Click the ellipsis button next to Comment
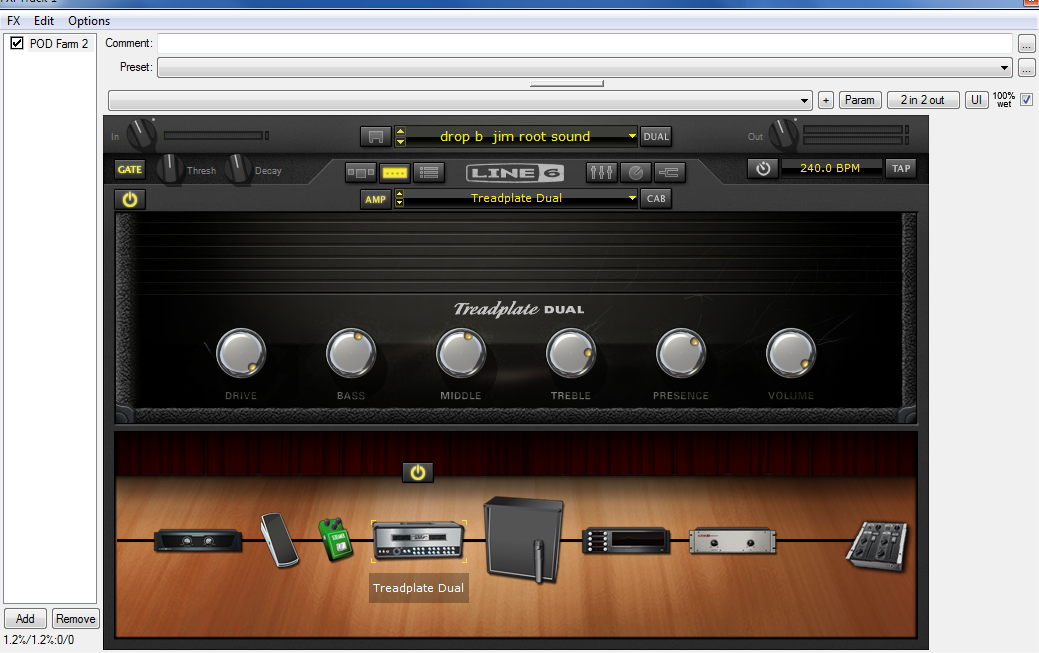Screen dimensions: 1039x653 pos(1026,44)
